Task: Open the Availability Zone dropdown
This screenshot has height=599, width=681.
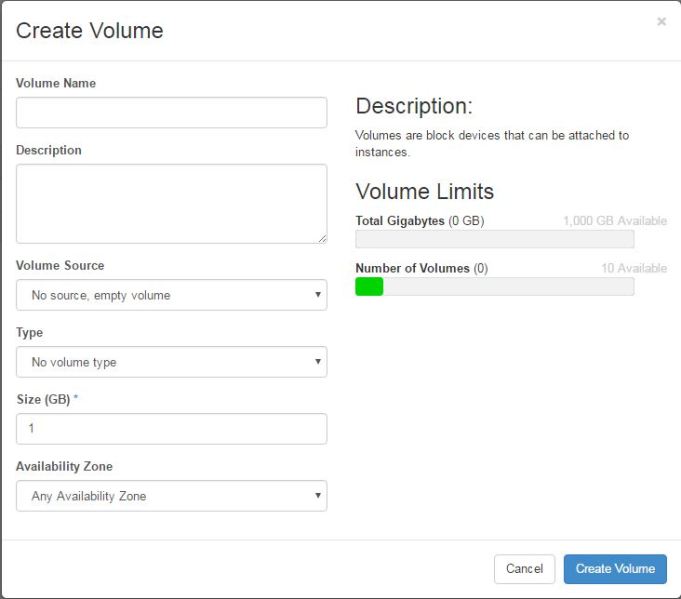Action: click(x=171, y=496)
